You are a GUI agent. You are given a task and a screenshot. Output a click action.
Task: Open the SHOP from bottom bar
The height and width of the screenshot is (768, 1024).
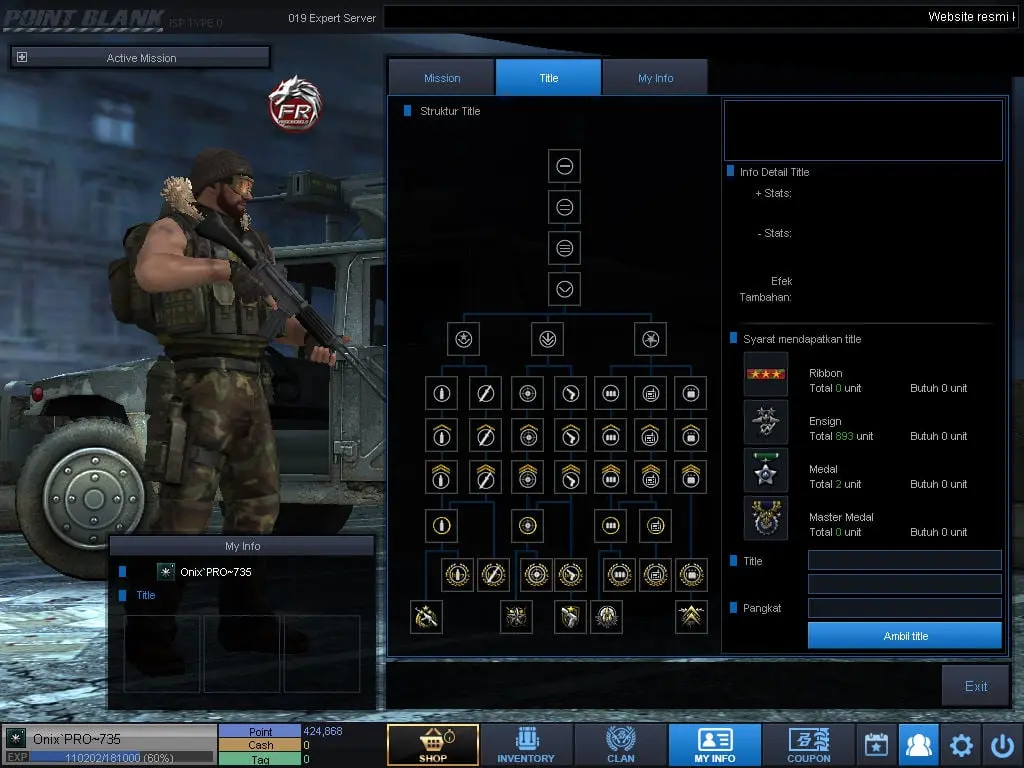[433, 744]
